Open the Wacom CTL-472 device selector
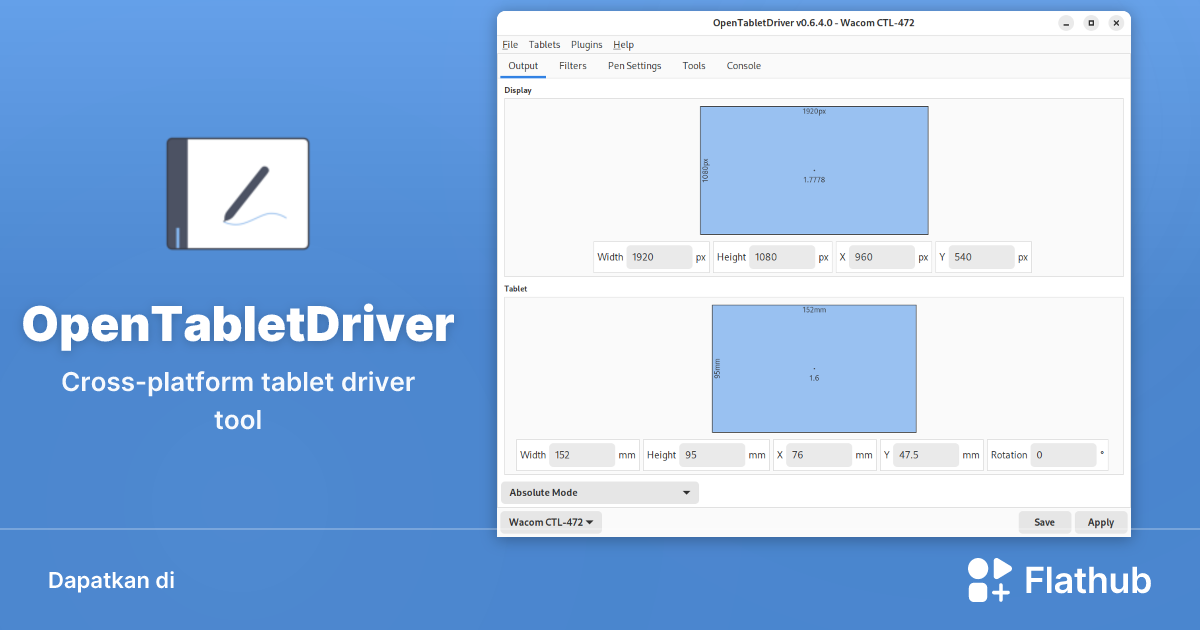Viewport: 1200px width, 630px height. pos(550,521)
